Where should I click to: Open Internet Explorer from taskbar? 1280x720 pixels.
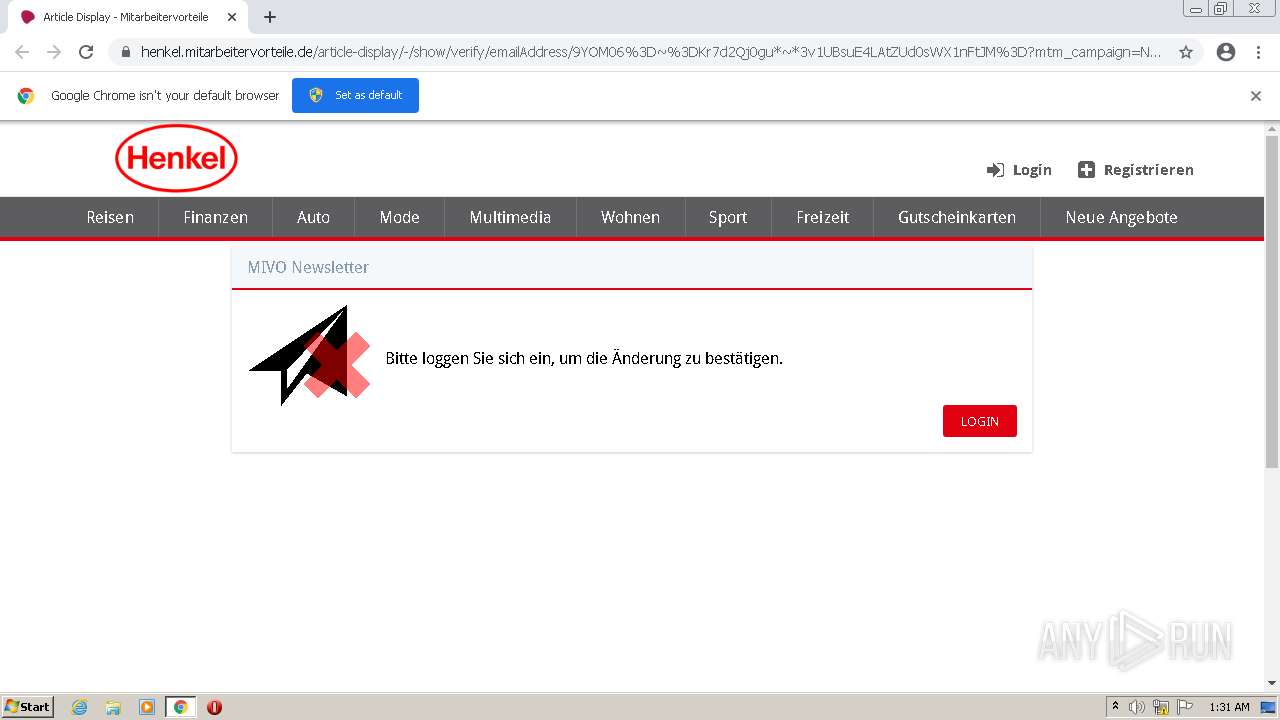(x=80, y=707)
